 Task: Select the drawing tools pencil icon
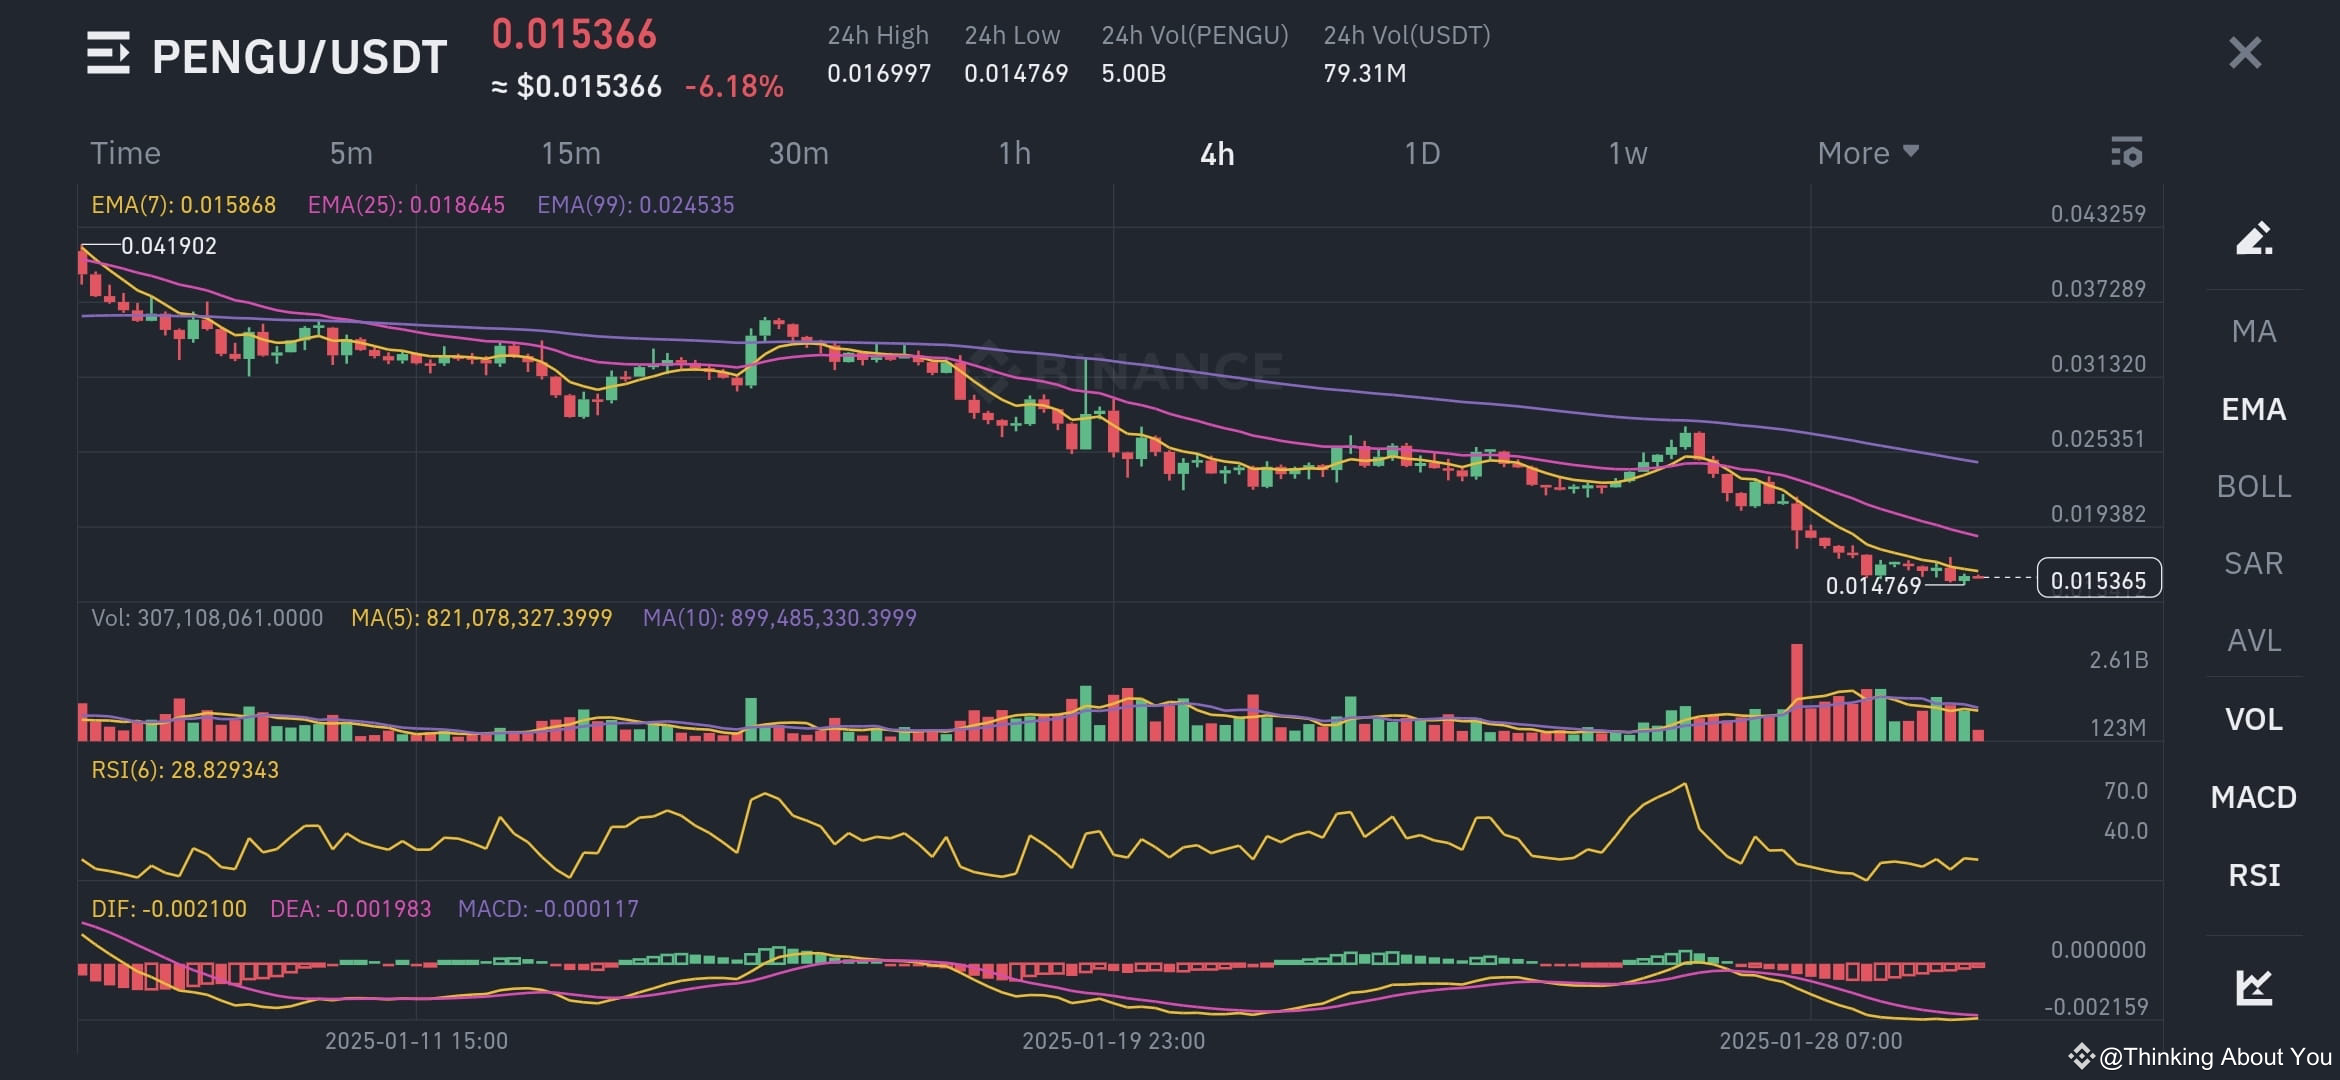[x=2254, y=237]
